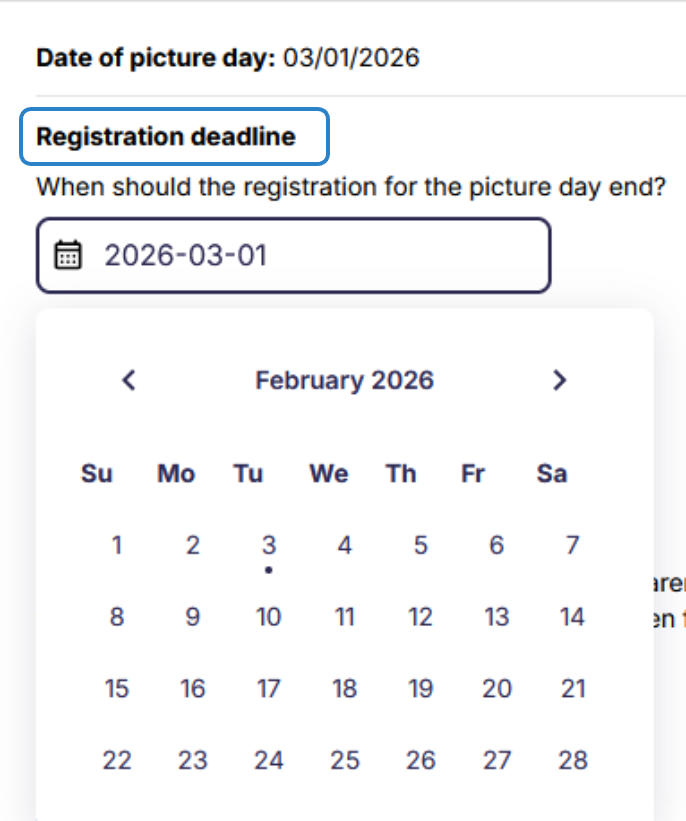Image resolution: width=686 pixels, height=821 pixels.
Task: Select February 28 in the calendar
Action: (572, 760)
